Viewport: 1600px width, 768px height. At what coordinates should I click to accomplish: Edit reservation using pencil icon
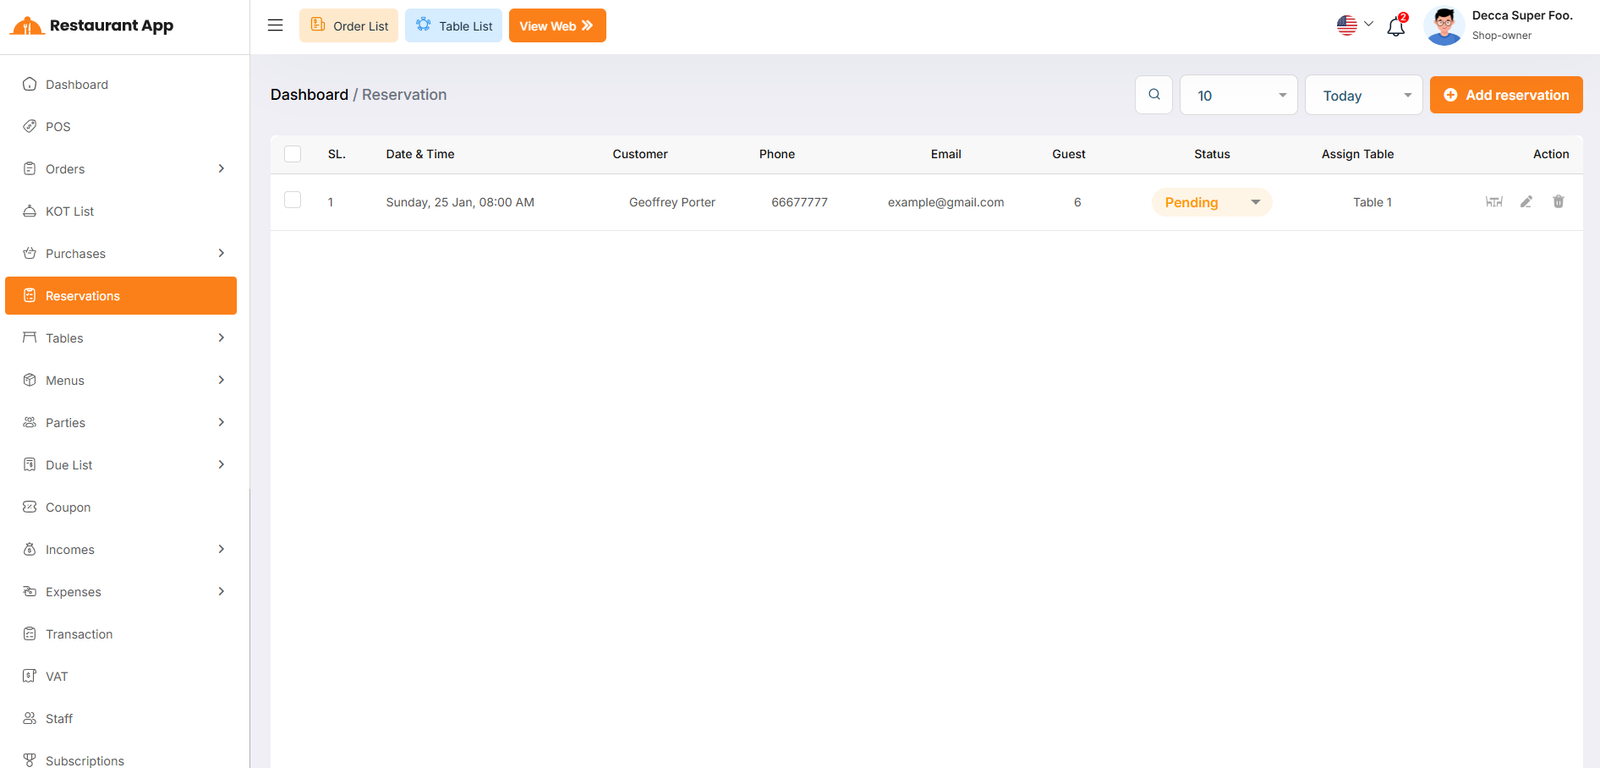tap(1526, 202)
